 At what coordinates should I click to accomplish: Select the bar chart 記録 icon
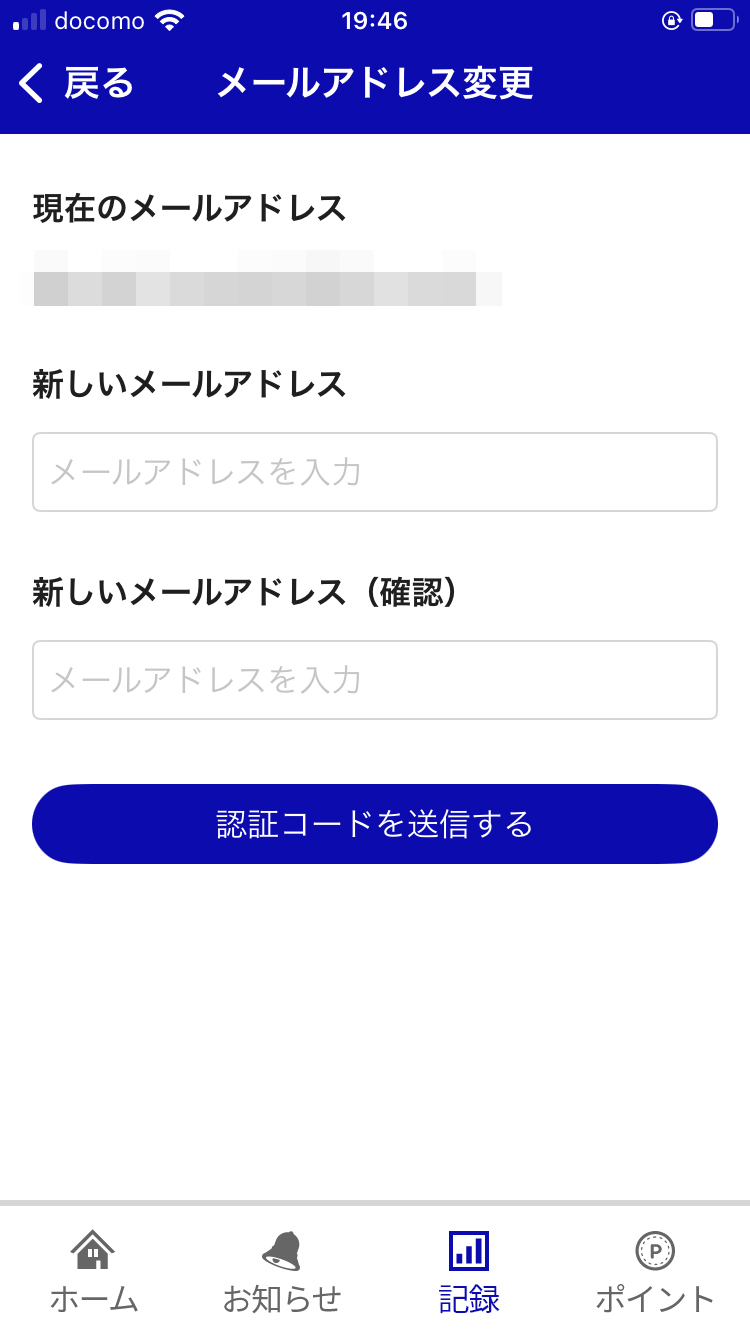click(x=469, y=1250)
